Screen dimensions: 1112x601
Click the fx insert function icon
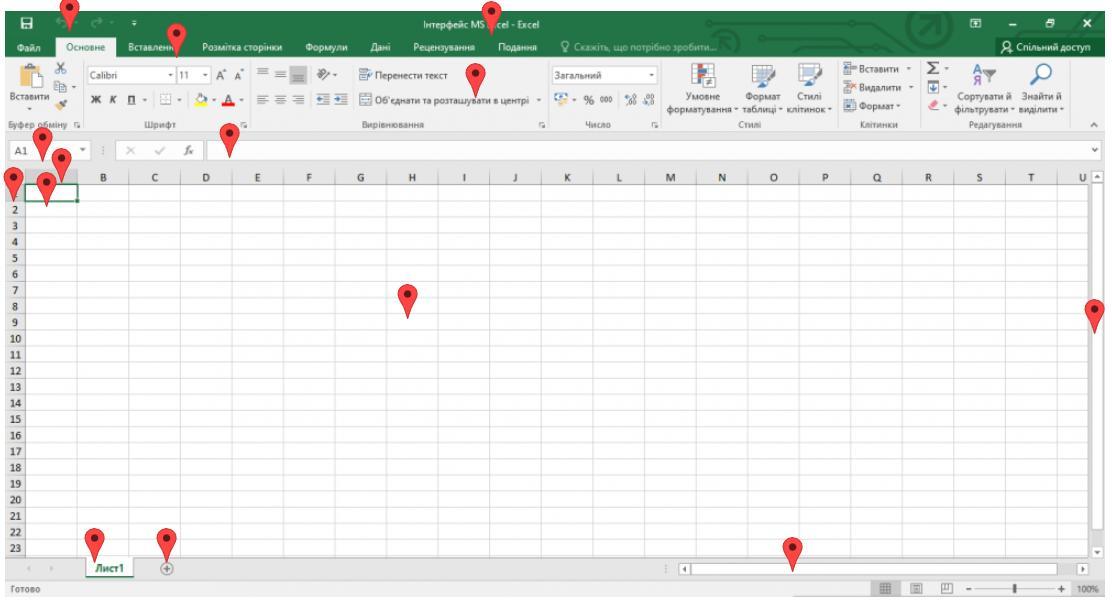[189, 150]
